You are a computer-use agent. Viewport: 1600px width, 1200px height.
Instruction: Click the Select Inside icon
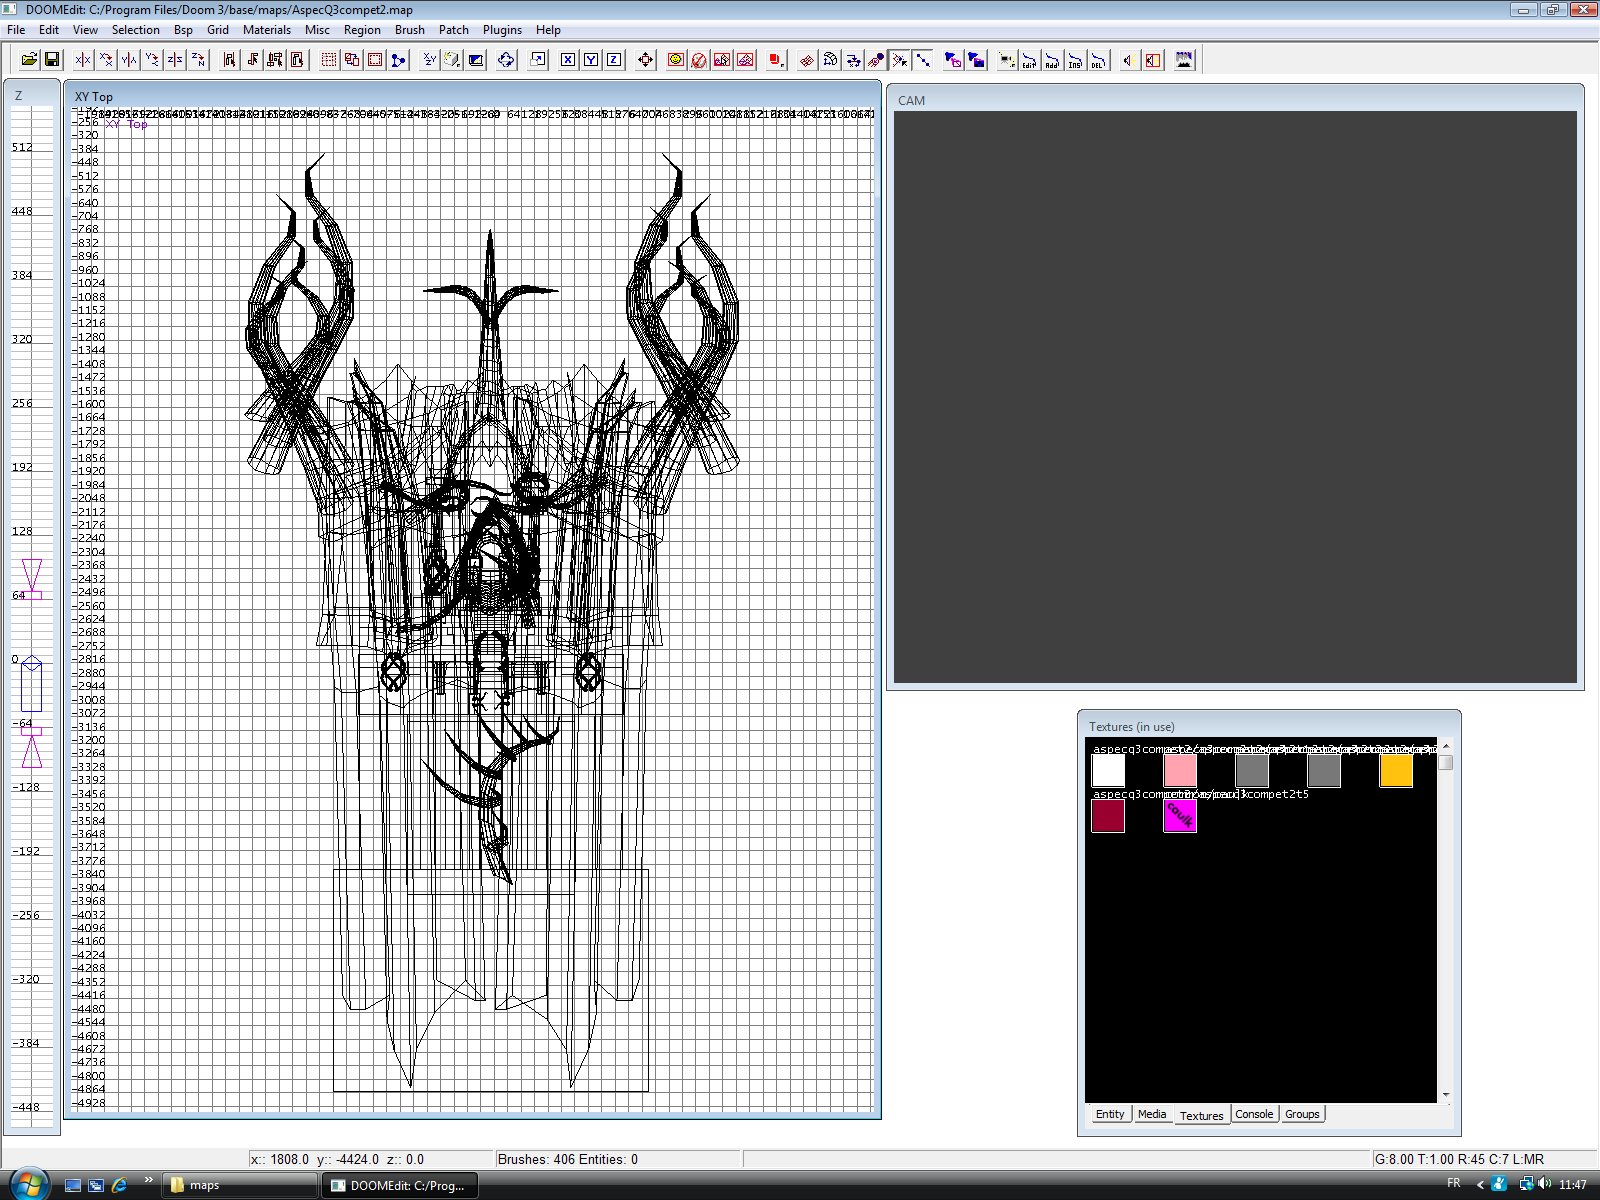tap(297, 60)
